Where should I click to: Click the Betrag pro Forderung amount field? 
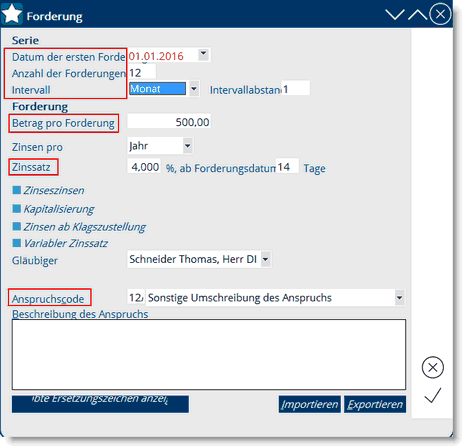[169, 122]
